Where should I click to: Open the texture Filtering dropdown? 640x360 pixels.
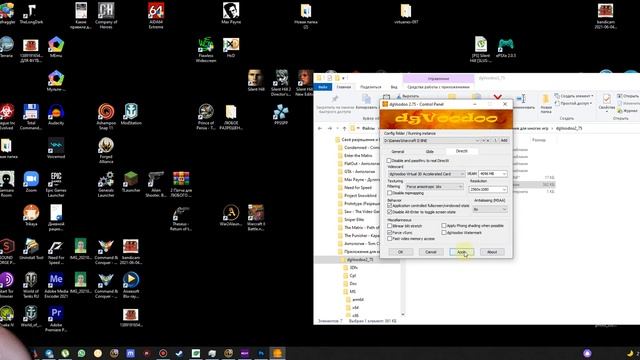[434, 187]
